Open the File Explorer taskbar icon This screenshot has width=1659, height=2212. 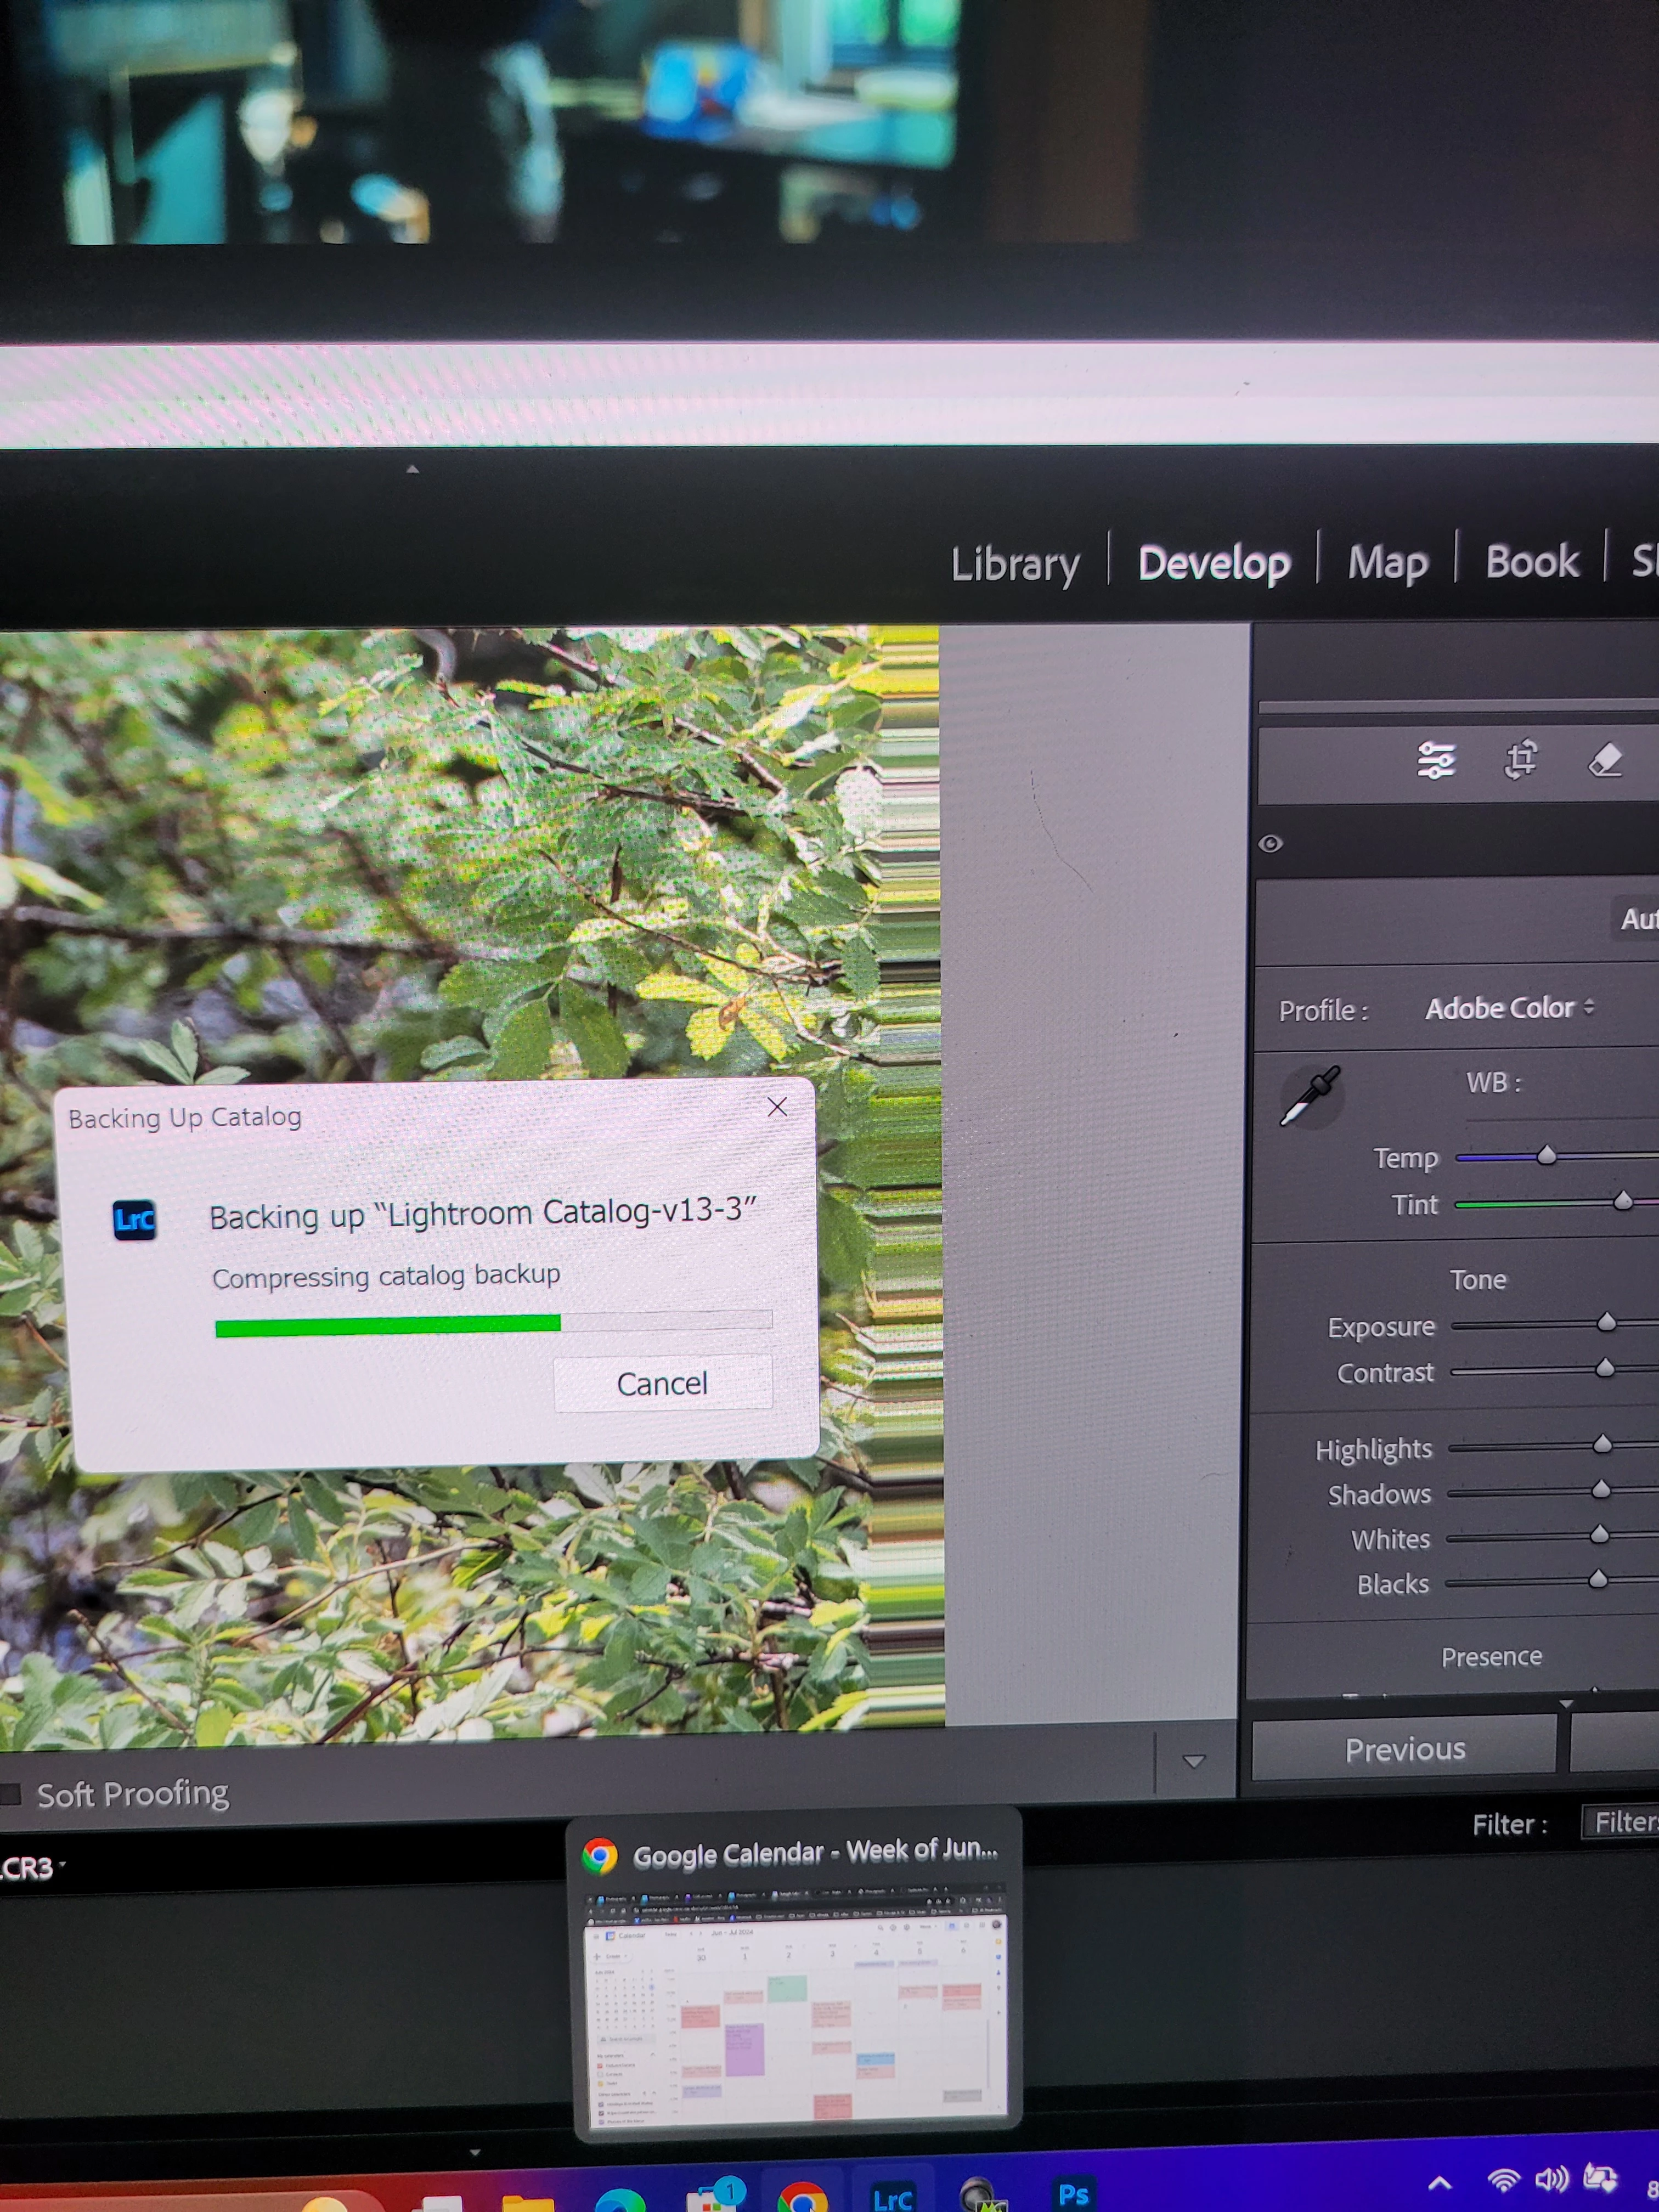coord(527,2202)
